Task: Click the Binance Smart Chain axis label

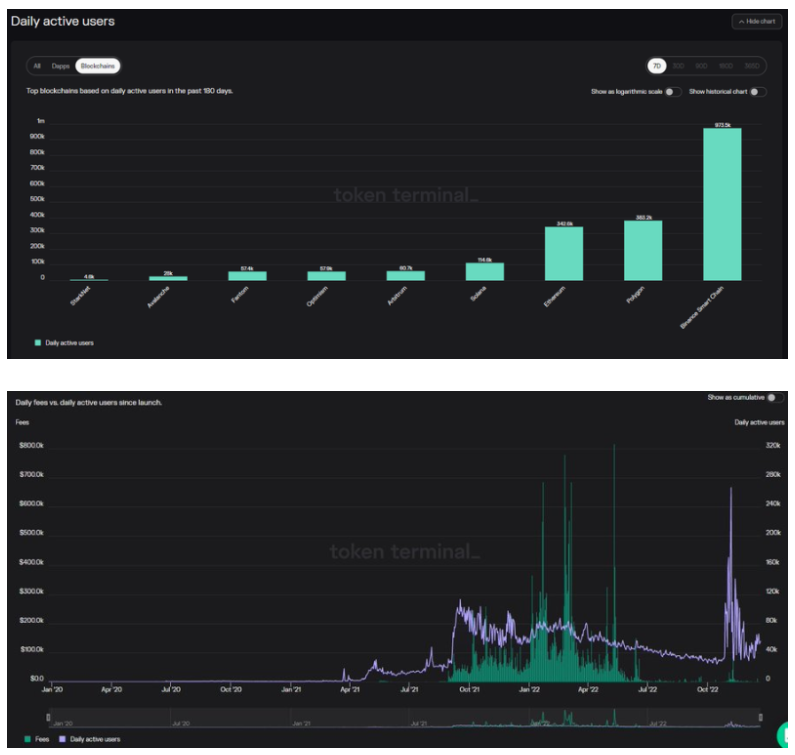Action: coord(702,307)
